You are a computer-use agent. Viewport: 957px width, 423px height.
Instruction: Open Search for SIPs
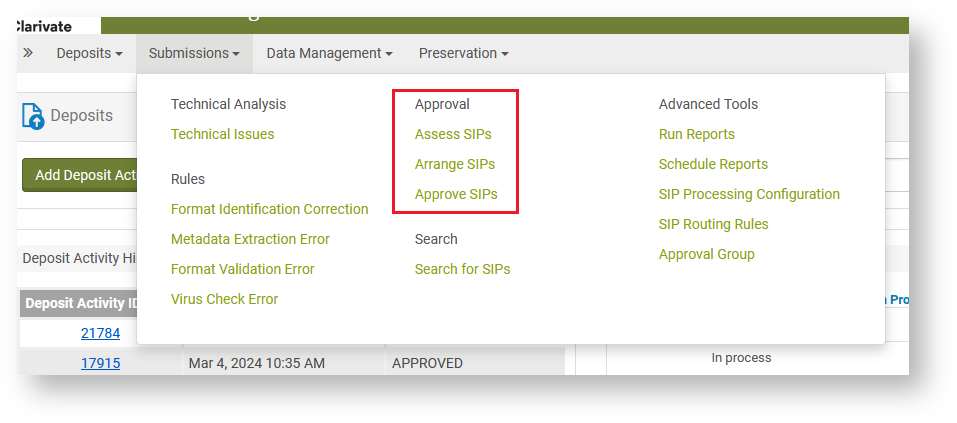click(x=462, y=269)
